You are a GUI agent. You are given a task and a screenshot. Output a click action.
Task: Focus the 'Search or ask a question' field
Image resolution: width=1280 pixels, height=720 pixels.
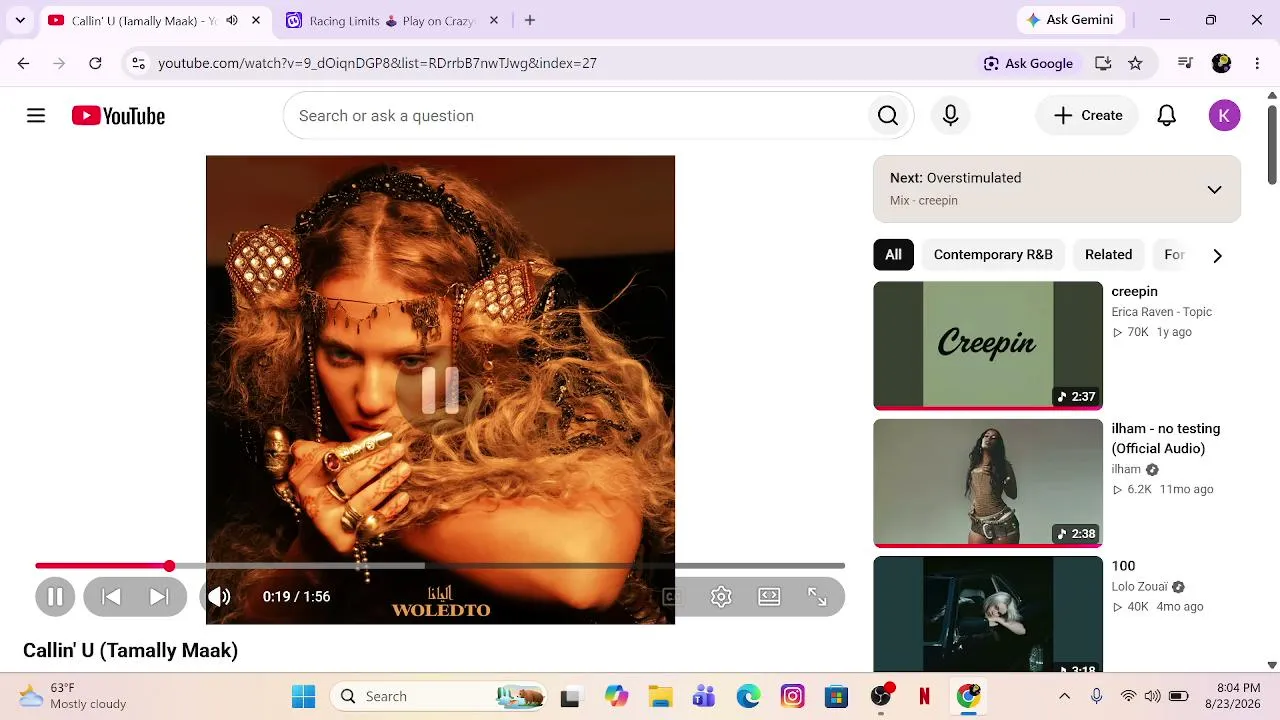tap(575, 116)
